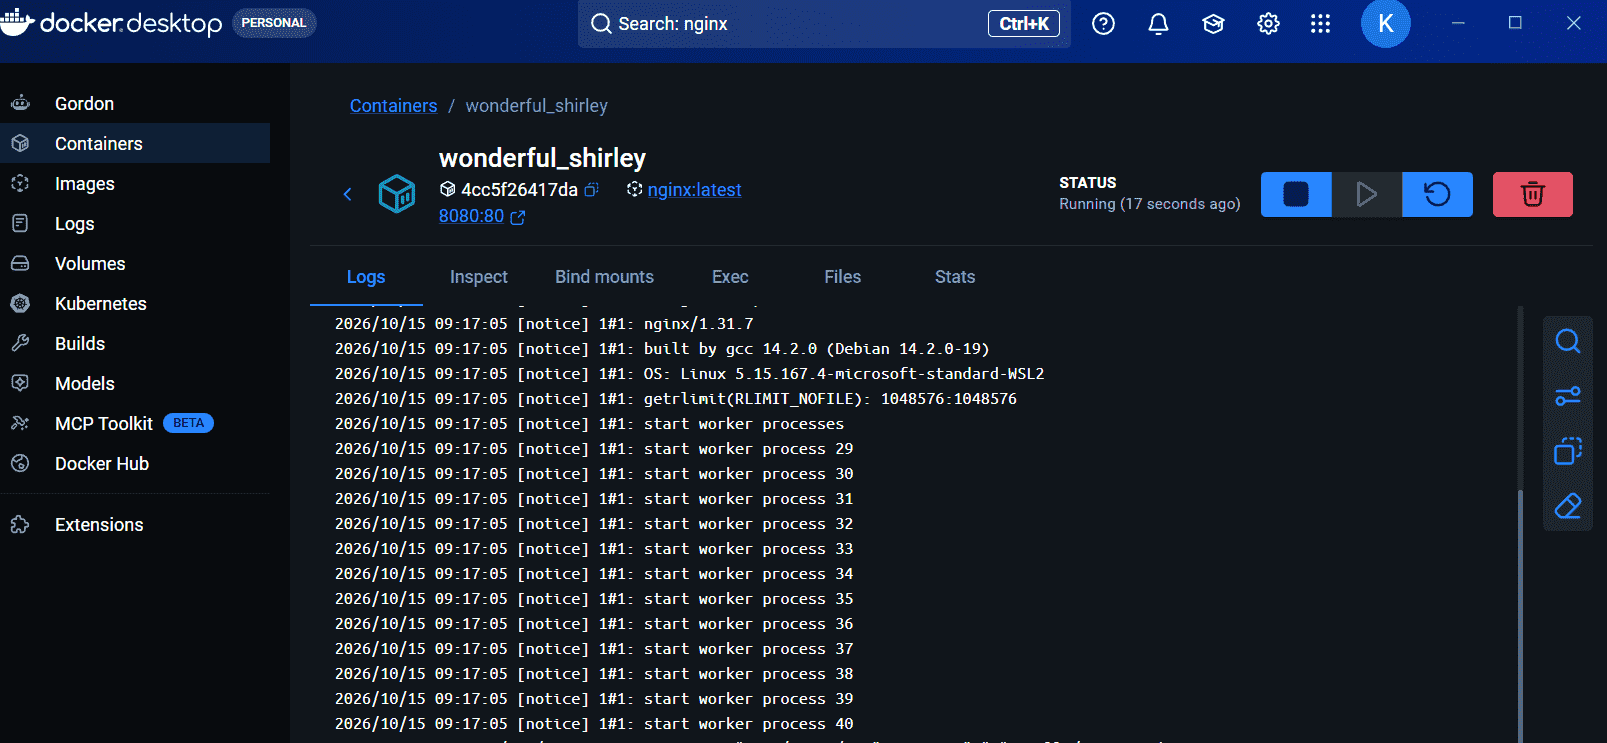Open Extensions in the sidebar

click(x=135, y=525)
